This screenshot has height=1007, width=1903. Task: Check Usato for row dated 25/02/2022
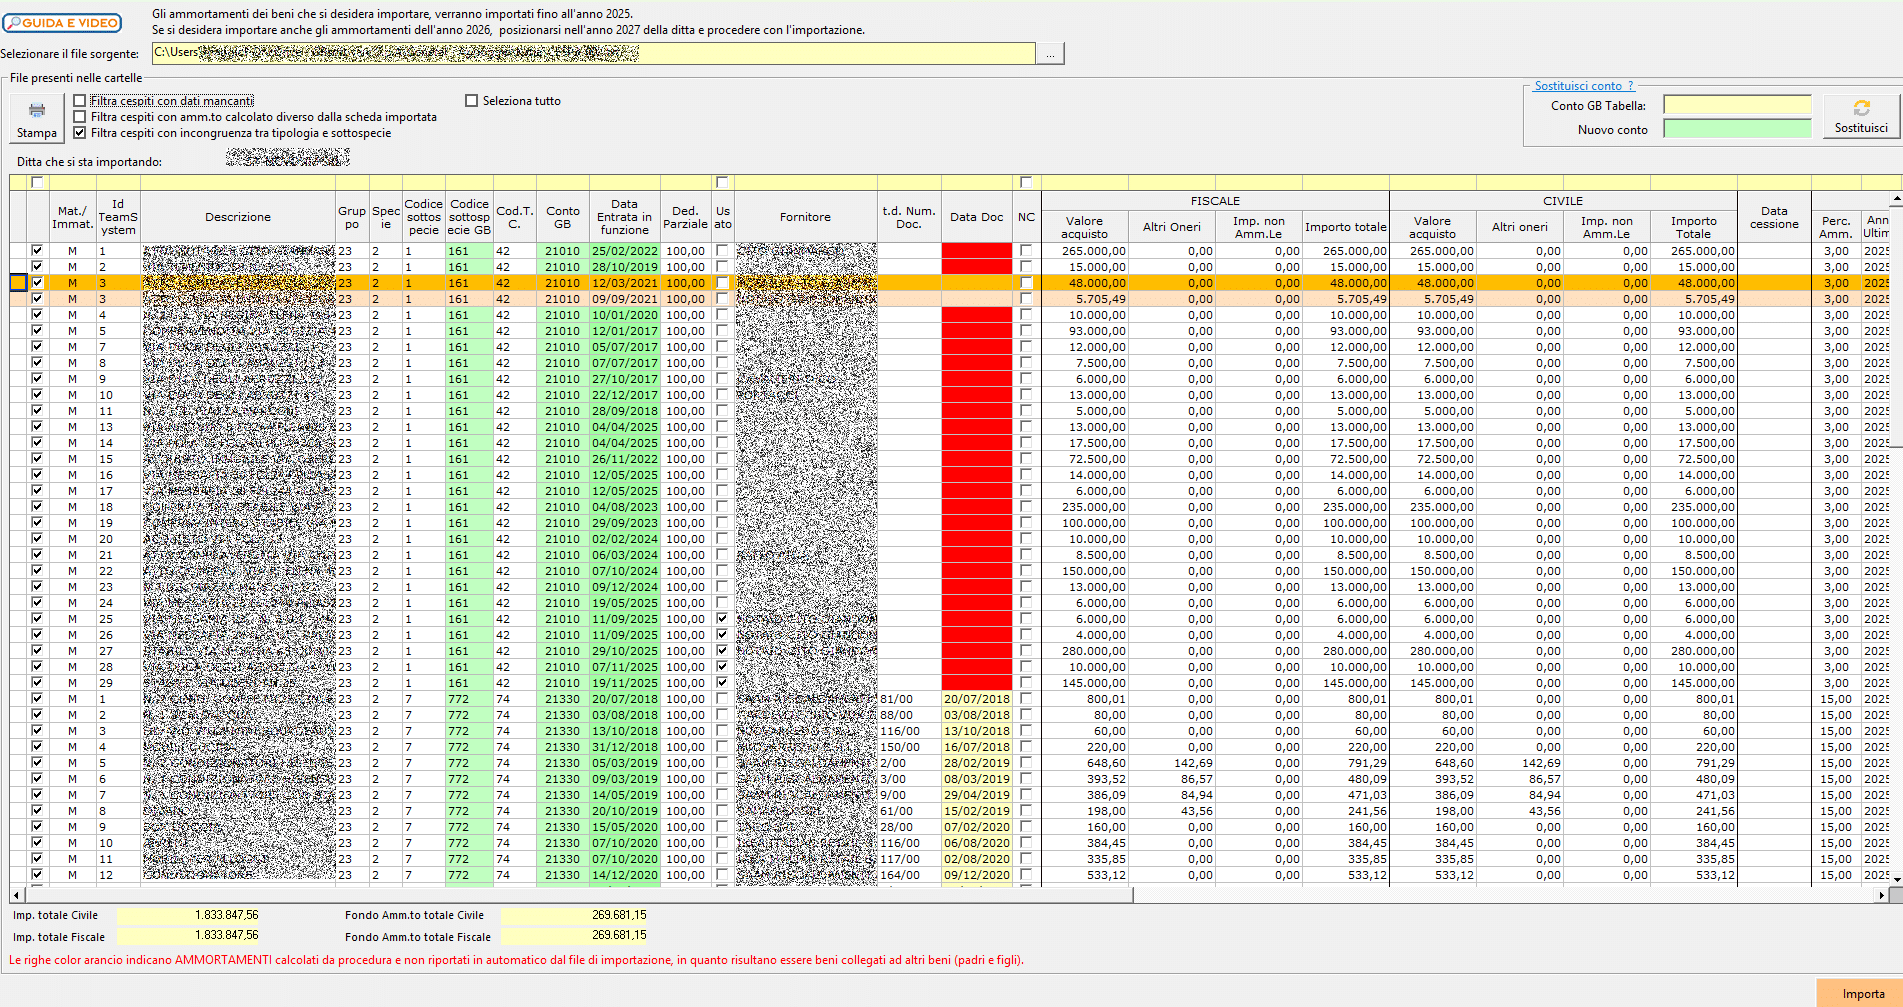pos(722,251)
